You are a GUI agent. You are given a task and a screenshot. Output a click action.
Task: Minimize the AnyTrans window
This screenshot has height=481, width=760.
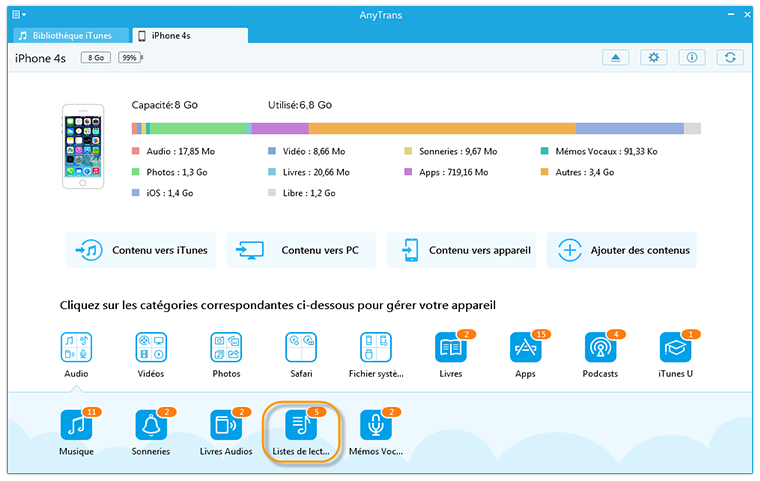pos(730,15)
